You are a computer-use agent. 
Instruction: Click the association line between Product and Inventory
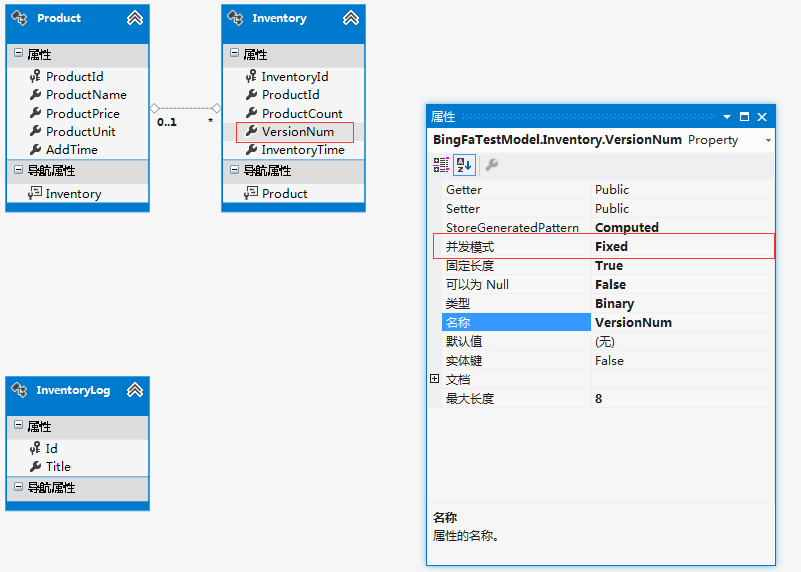tap(185, 108)
